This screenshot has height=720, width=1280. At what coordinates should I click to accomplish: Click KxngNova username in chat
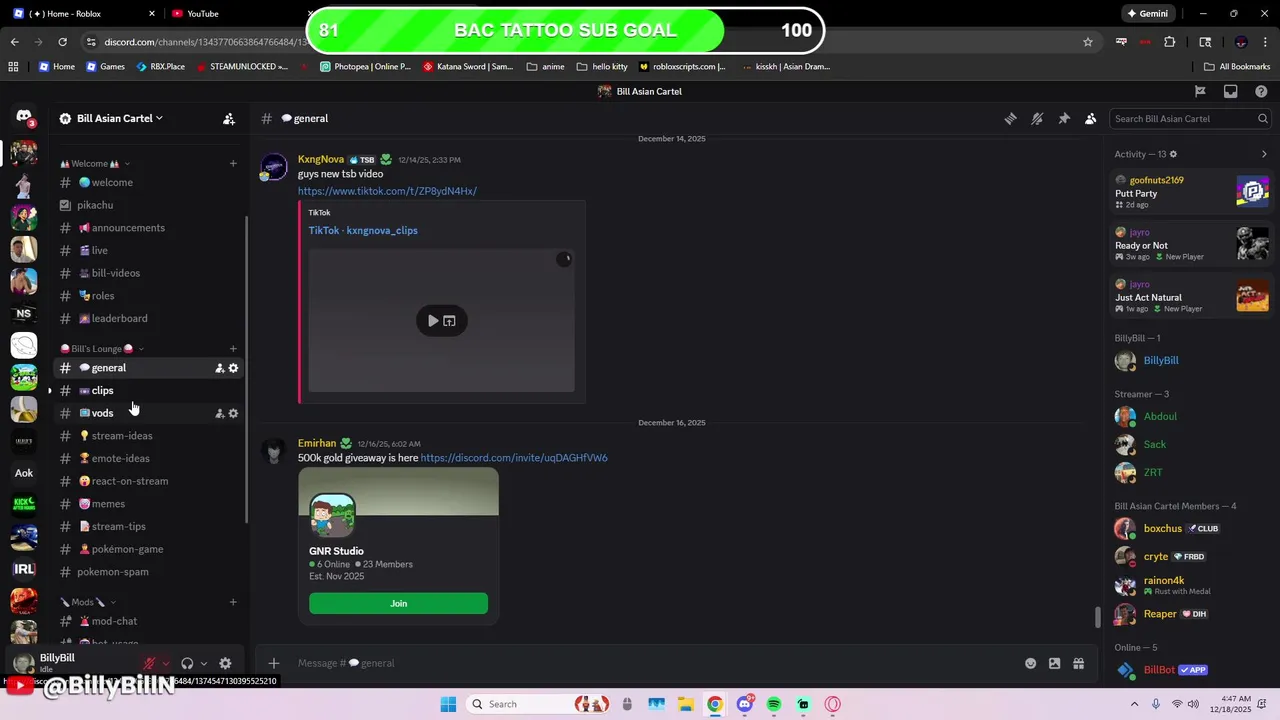(x=321, y=159)
